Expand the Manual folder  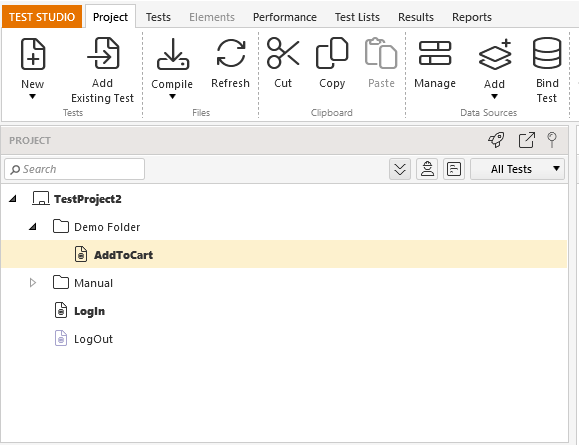tap(33, 283)
